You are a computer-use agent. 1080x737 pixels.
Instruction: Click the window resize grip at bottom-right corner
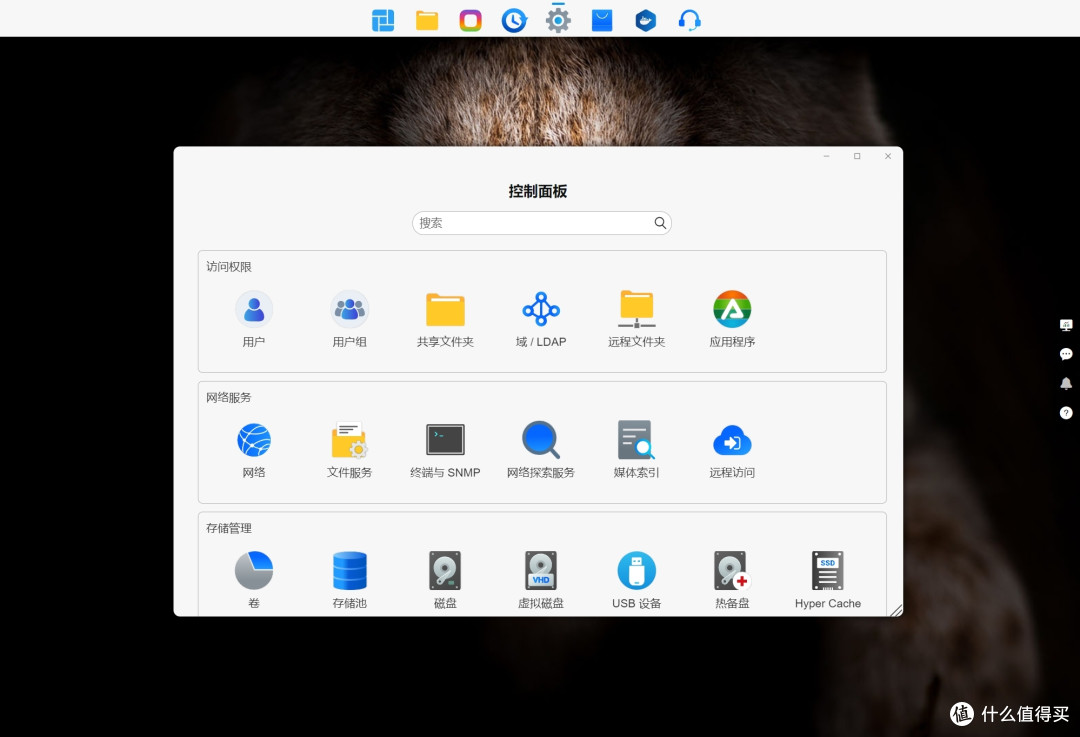tap(895, 610)
